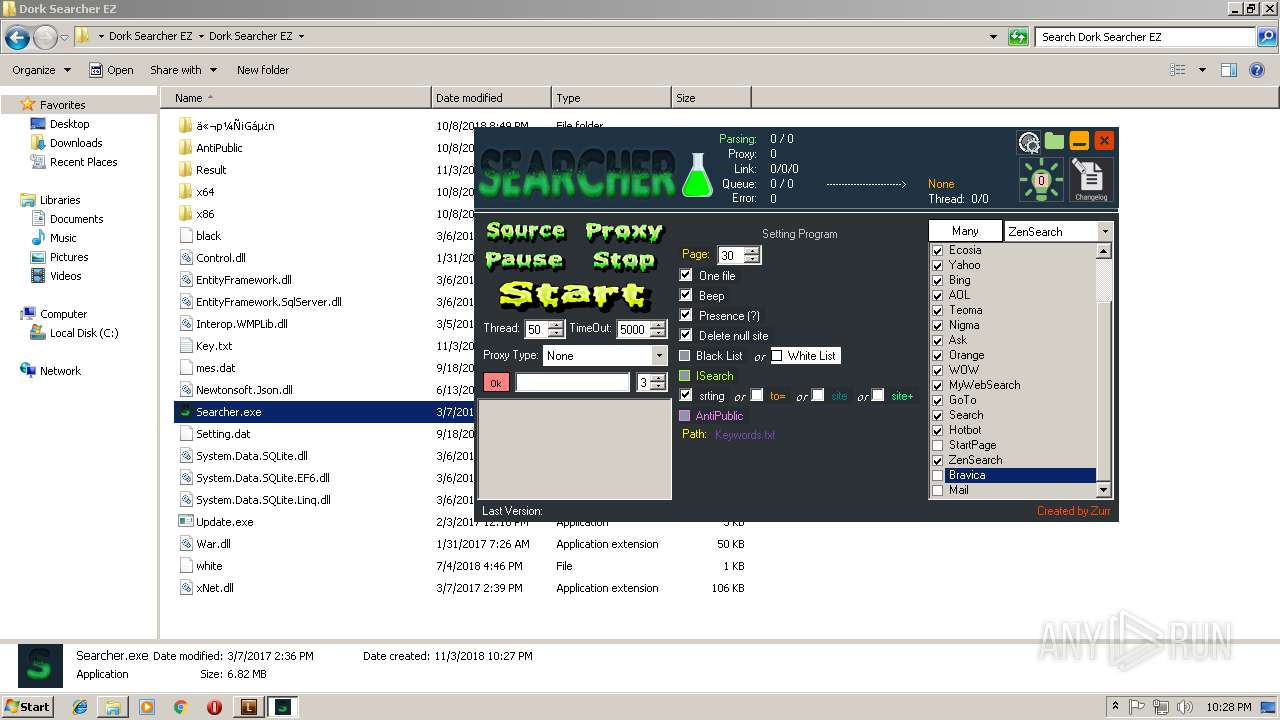Image resolution: width=1280 pixels, height=720 pixels.
Task: Check the StartPage search engine
Action: [938, 445]
